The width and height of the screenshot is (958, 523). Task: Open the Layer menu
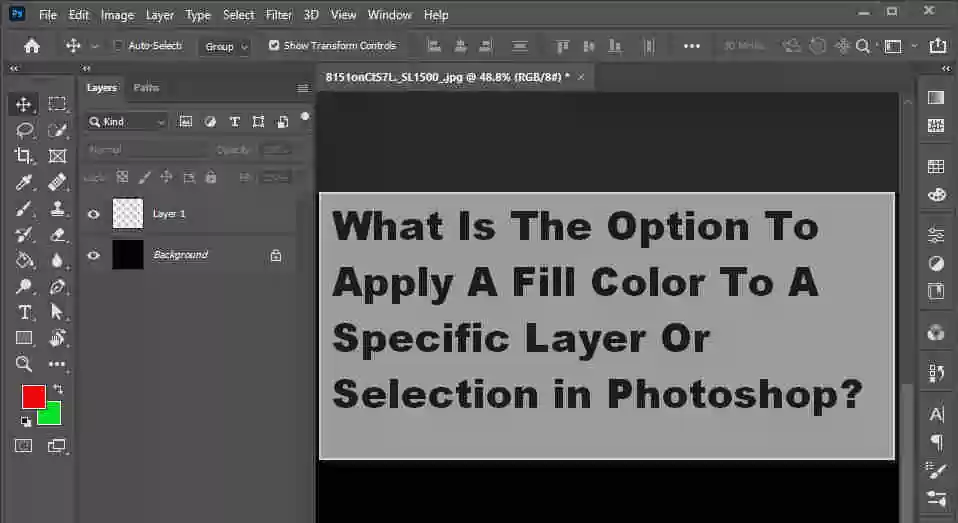pyautogui.click(x=159, y=15)
